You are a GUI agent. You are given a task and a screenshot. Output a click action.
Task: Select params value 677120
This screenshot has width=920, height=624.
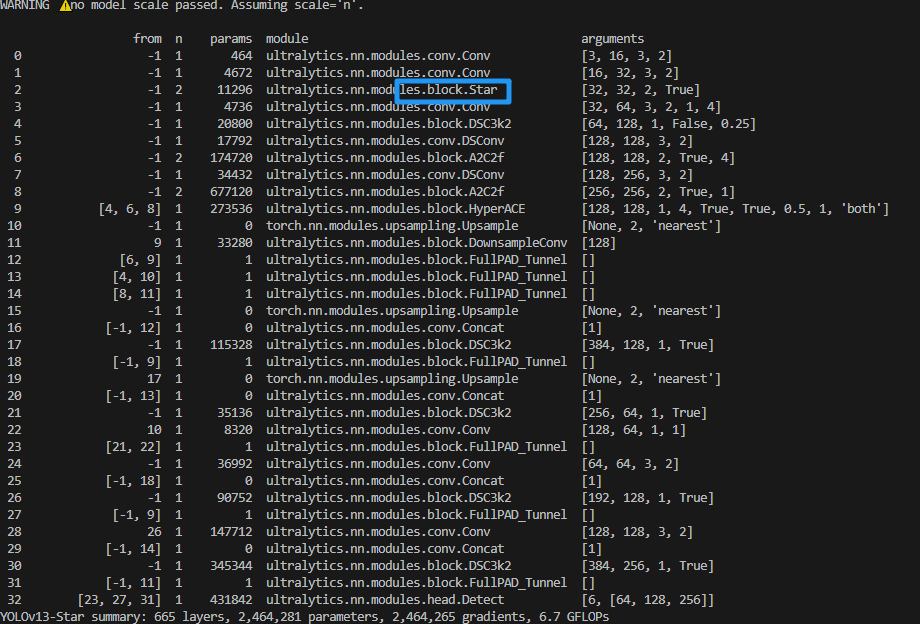coord(231,192)
